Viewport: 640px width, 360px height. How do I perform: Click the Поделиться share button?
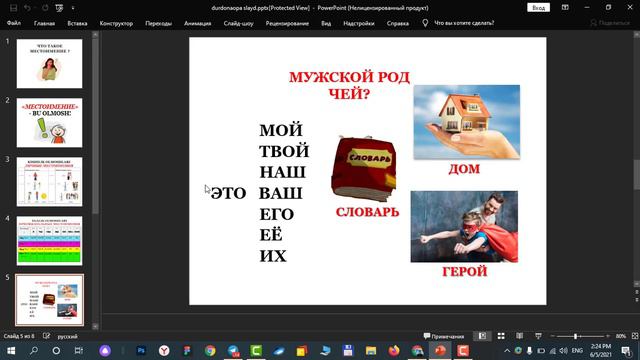pos(610,23)
